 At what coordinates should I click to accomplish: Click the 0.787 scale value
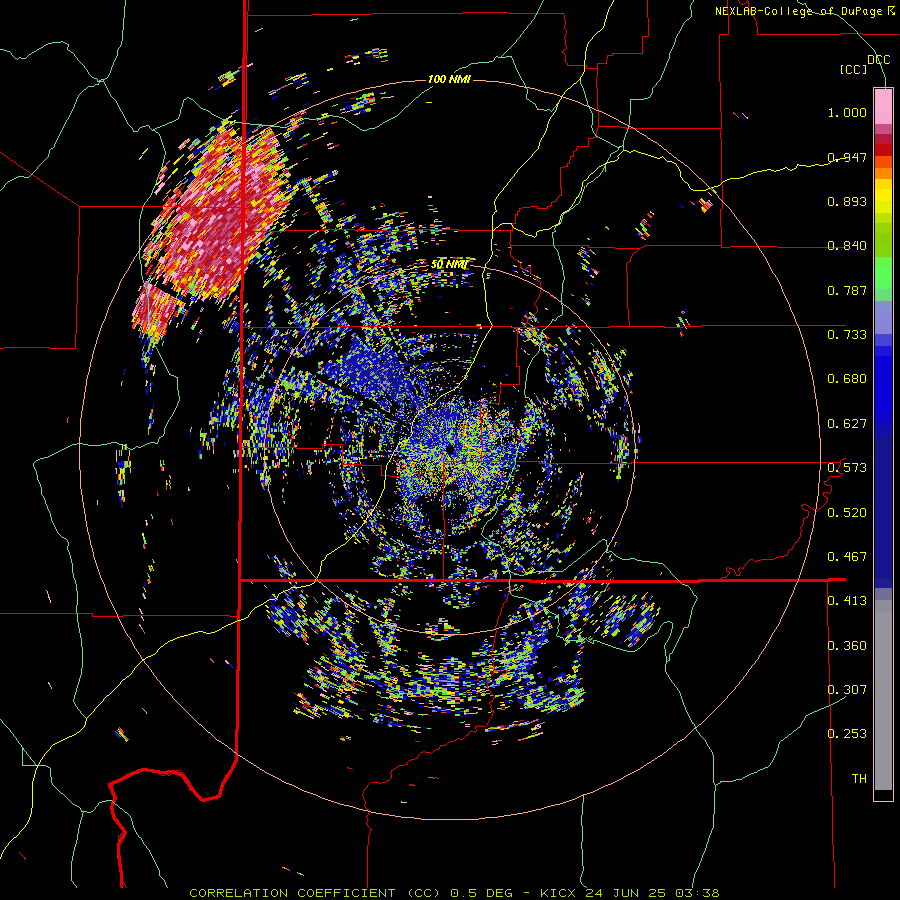pos(847,290)
